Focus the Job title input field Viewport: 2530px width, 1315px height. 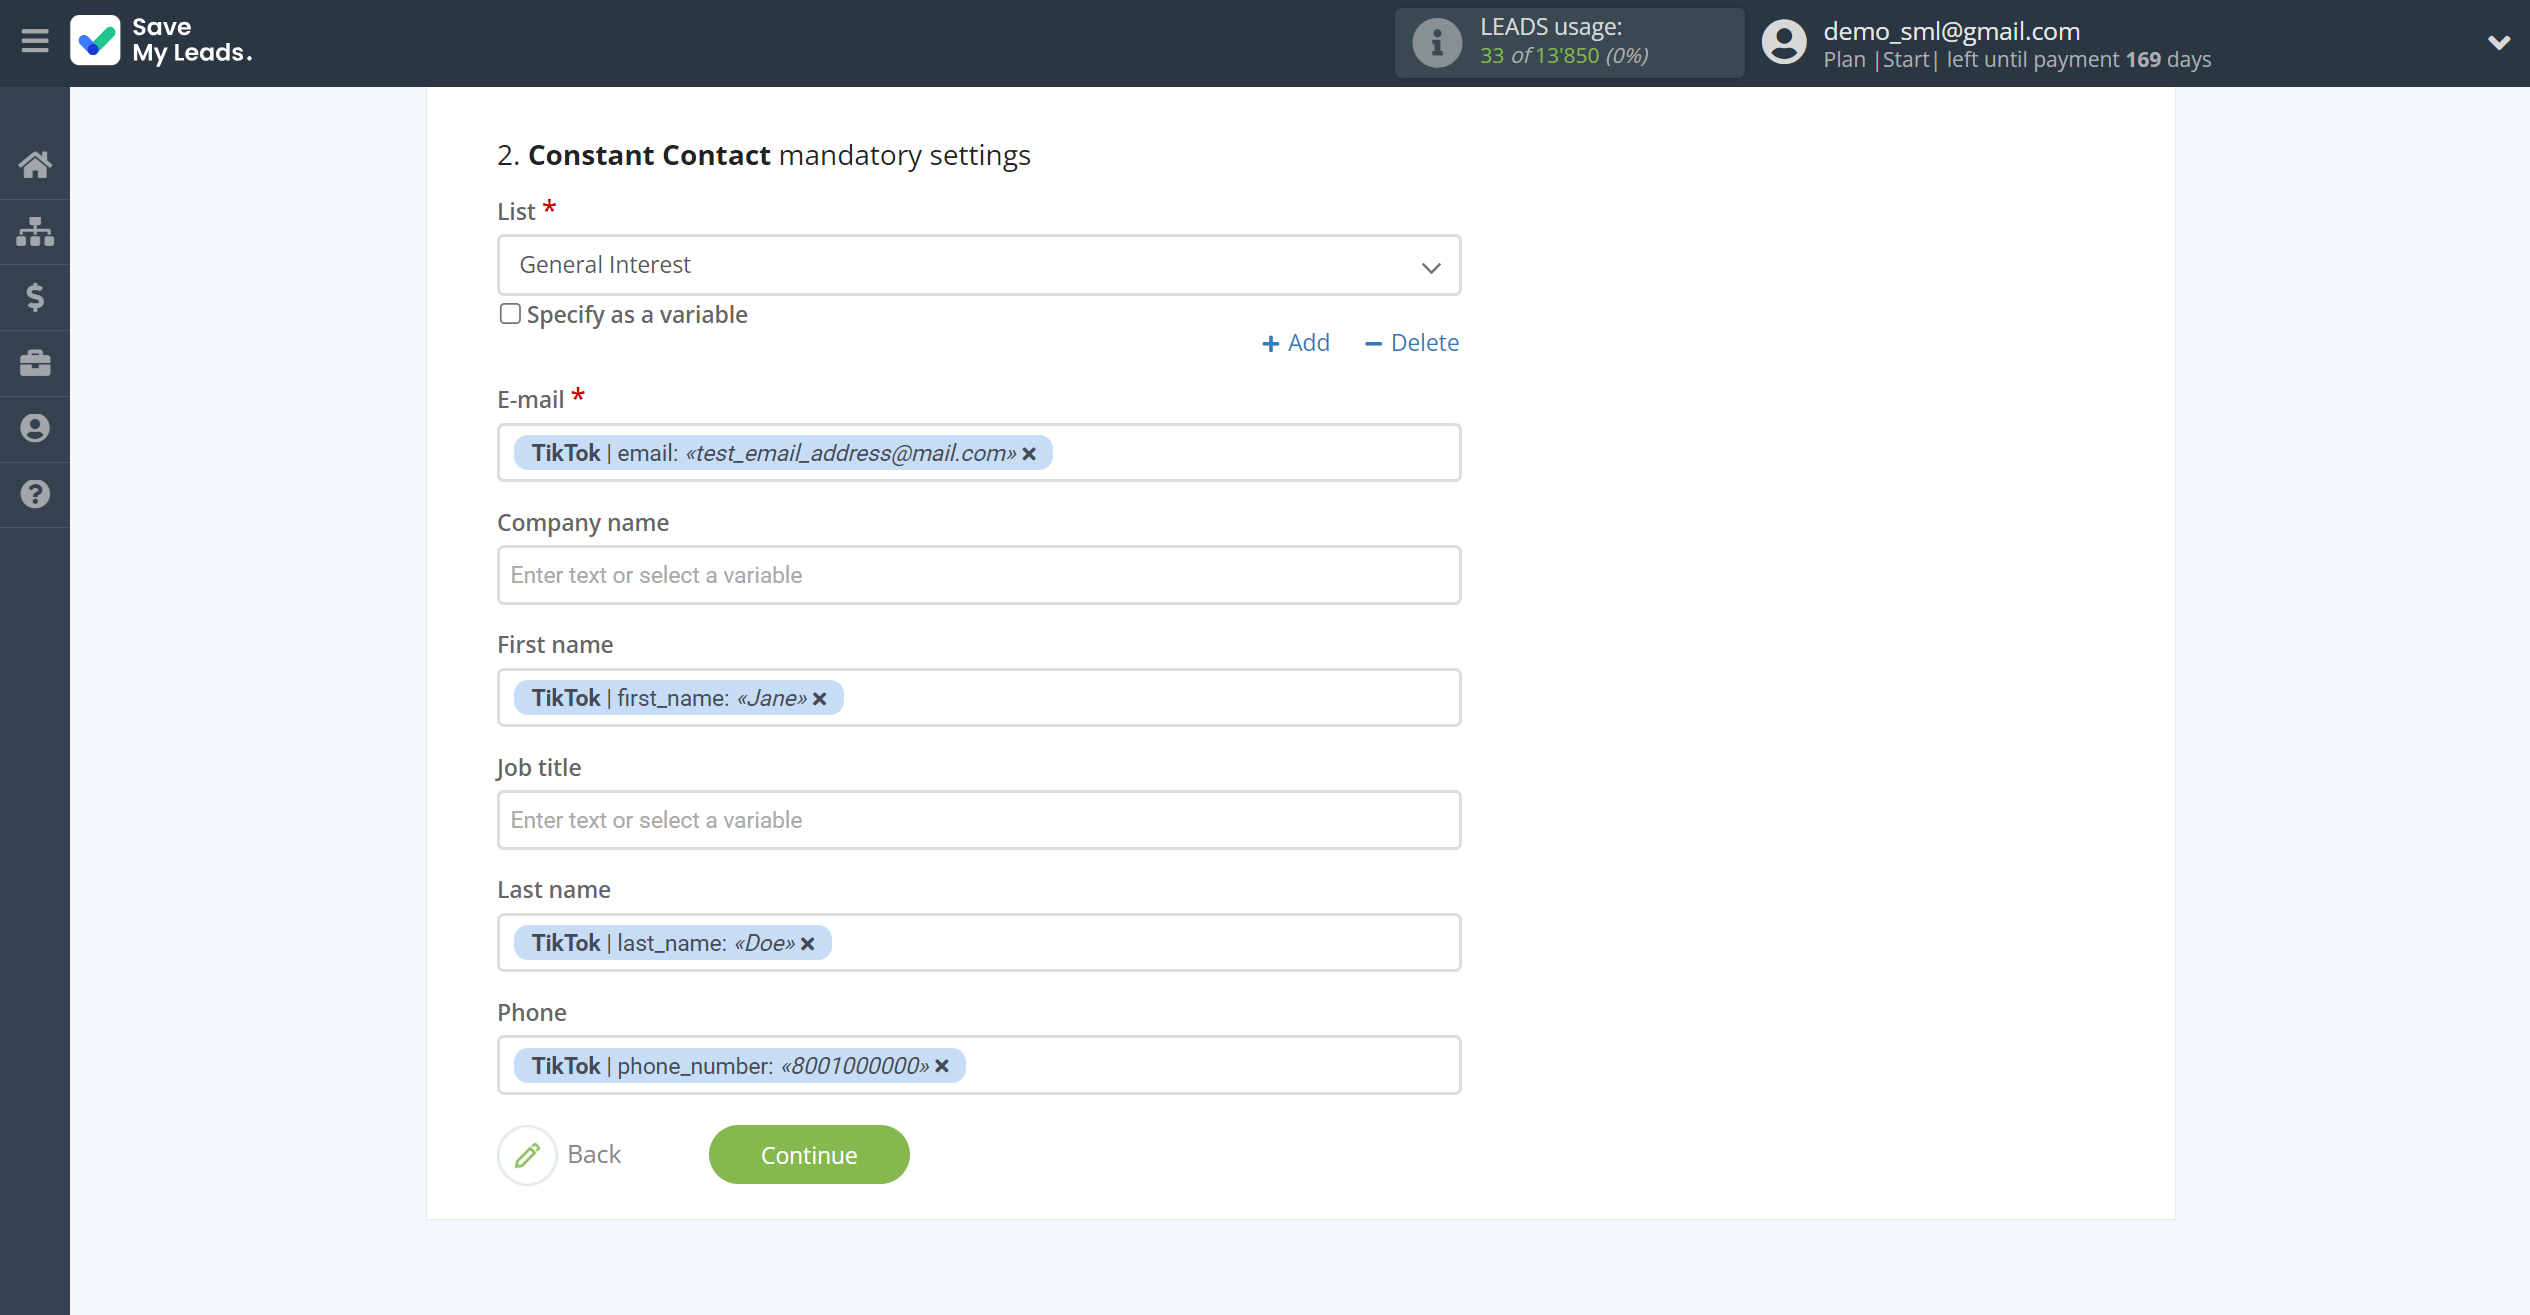point(979,820)
